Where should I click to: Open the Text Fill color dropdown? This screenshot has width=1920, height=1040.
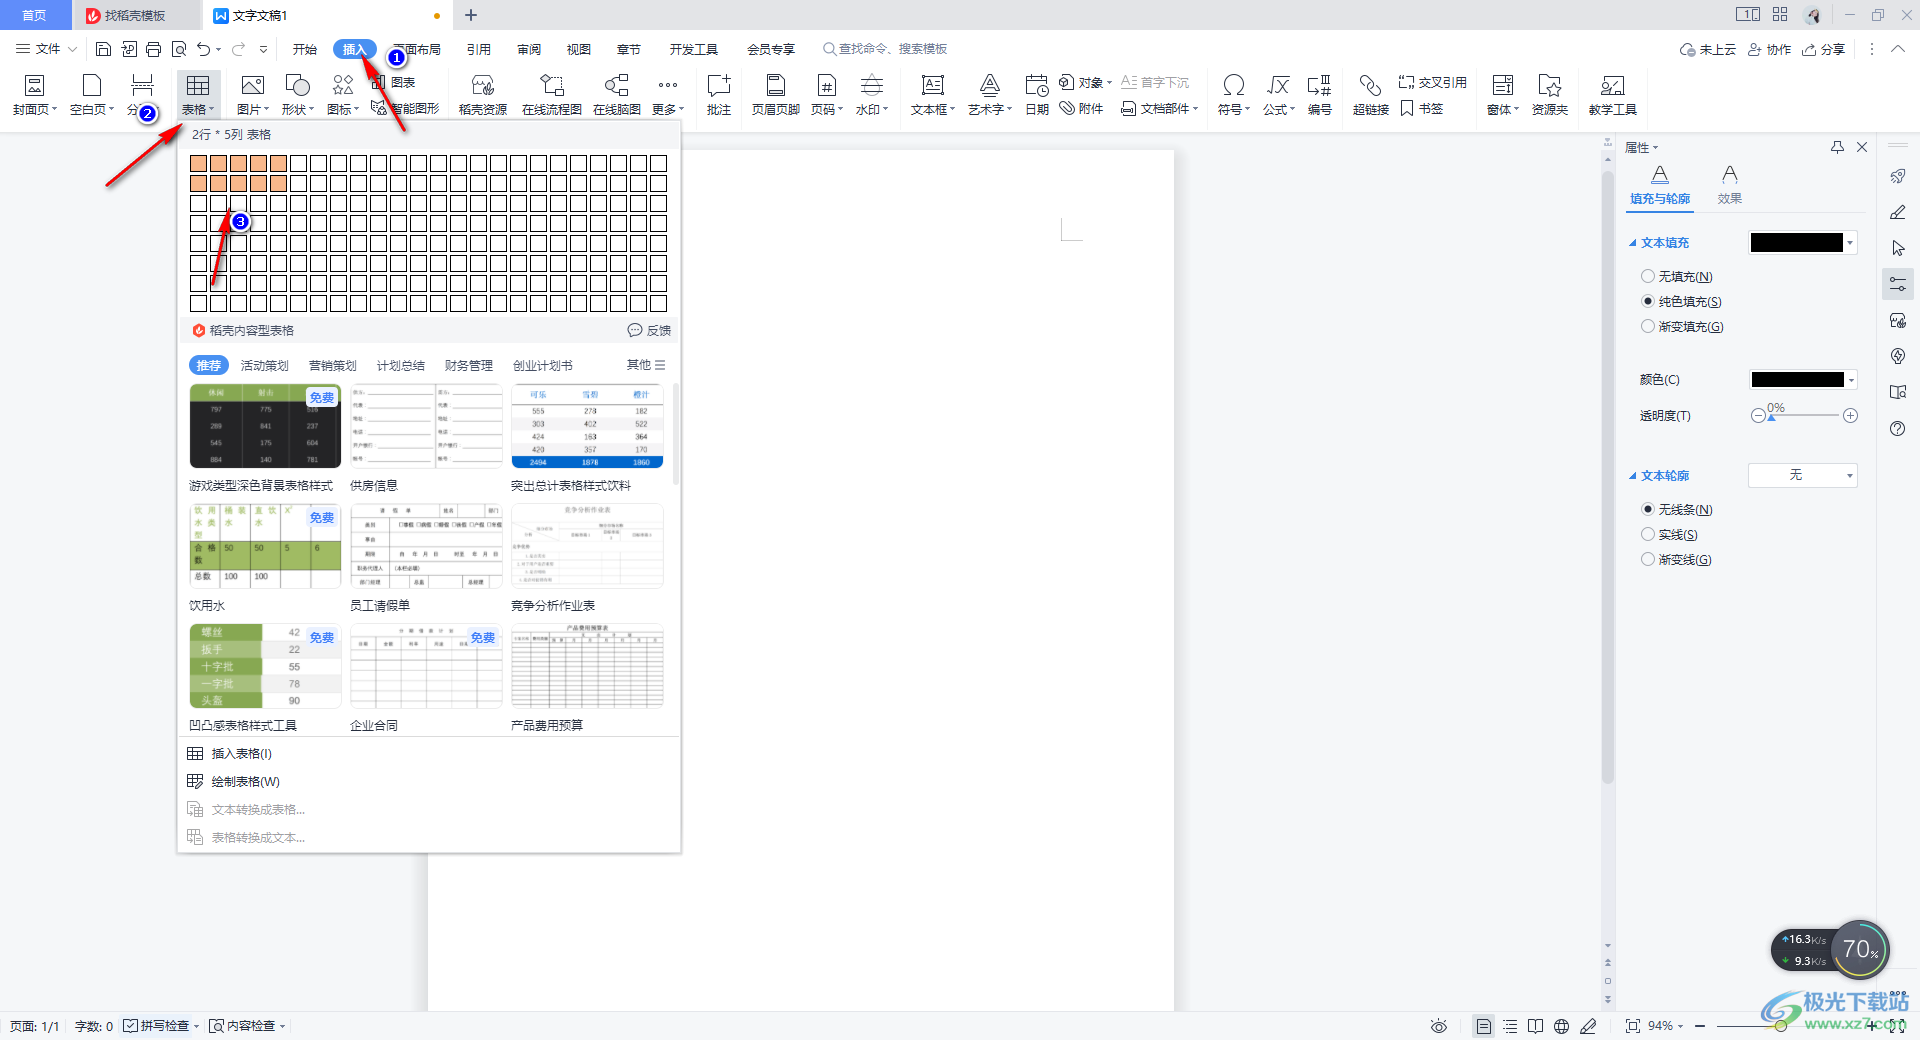click(1850, 243)
